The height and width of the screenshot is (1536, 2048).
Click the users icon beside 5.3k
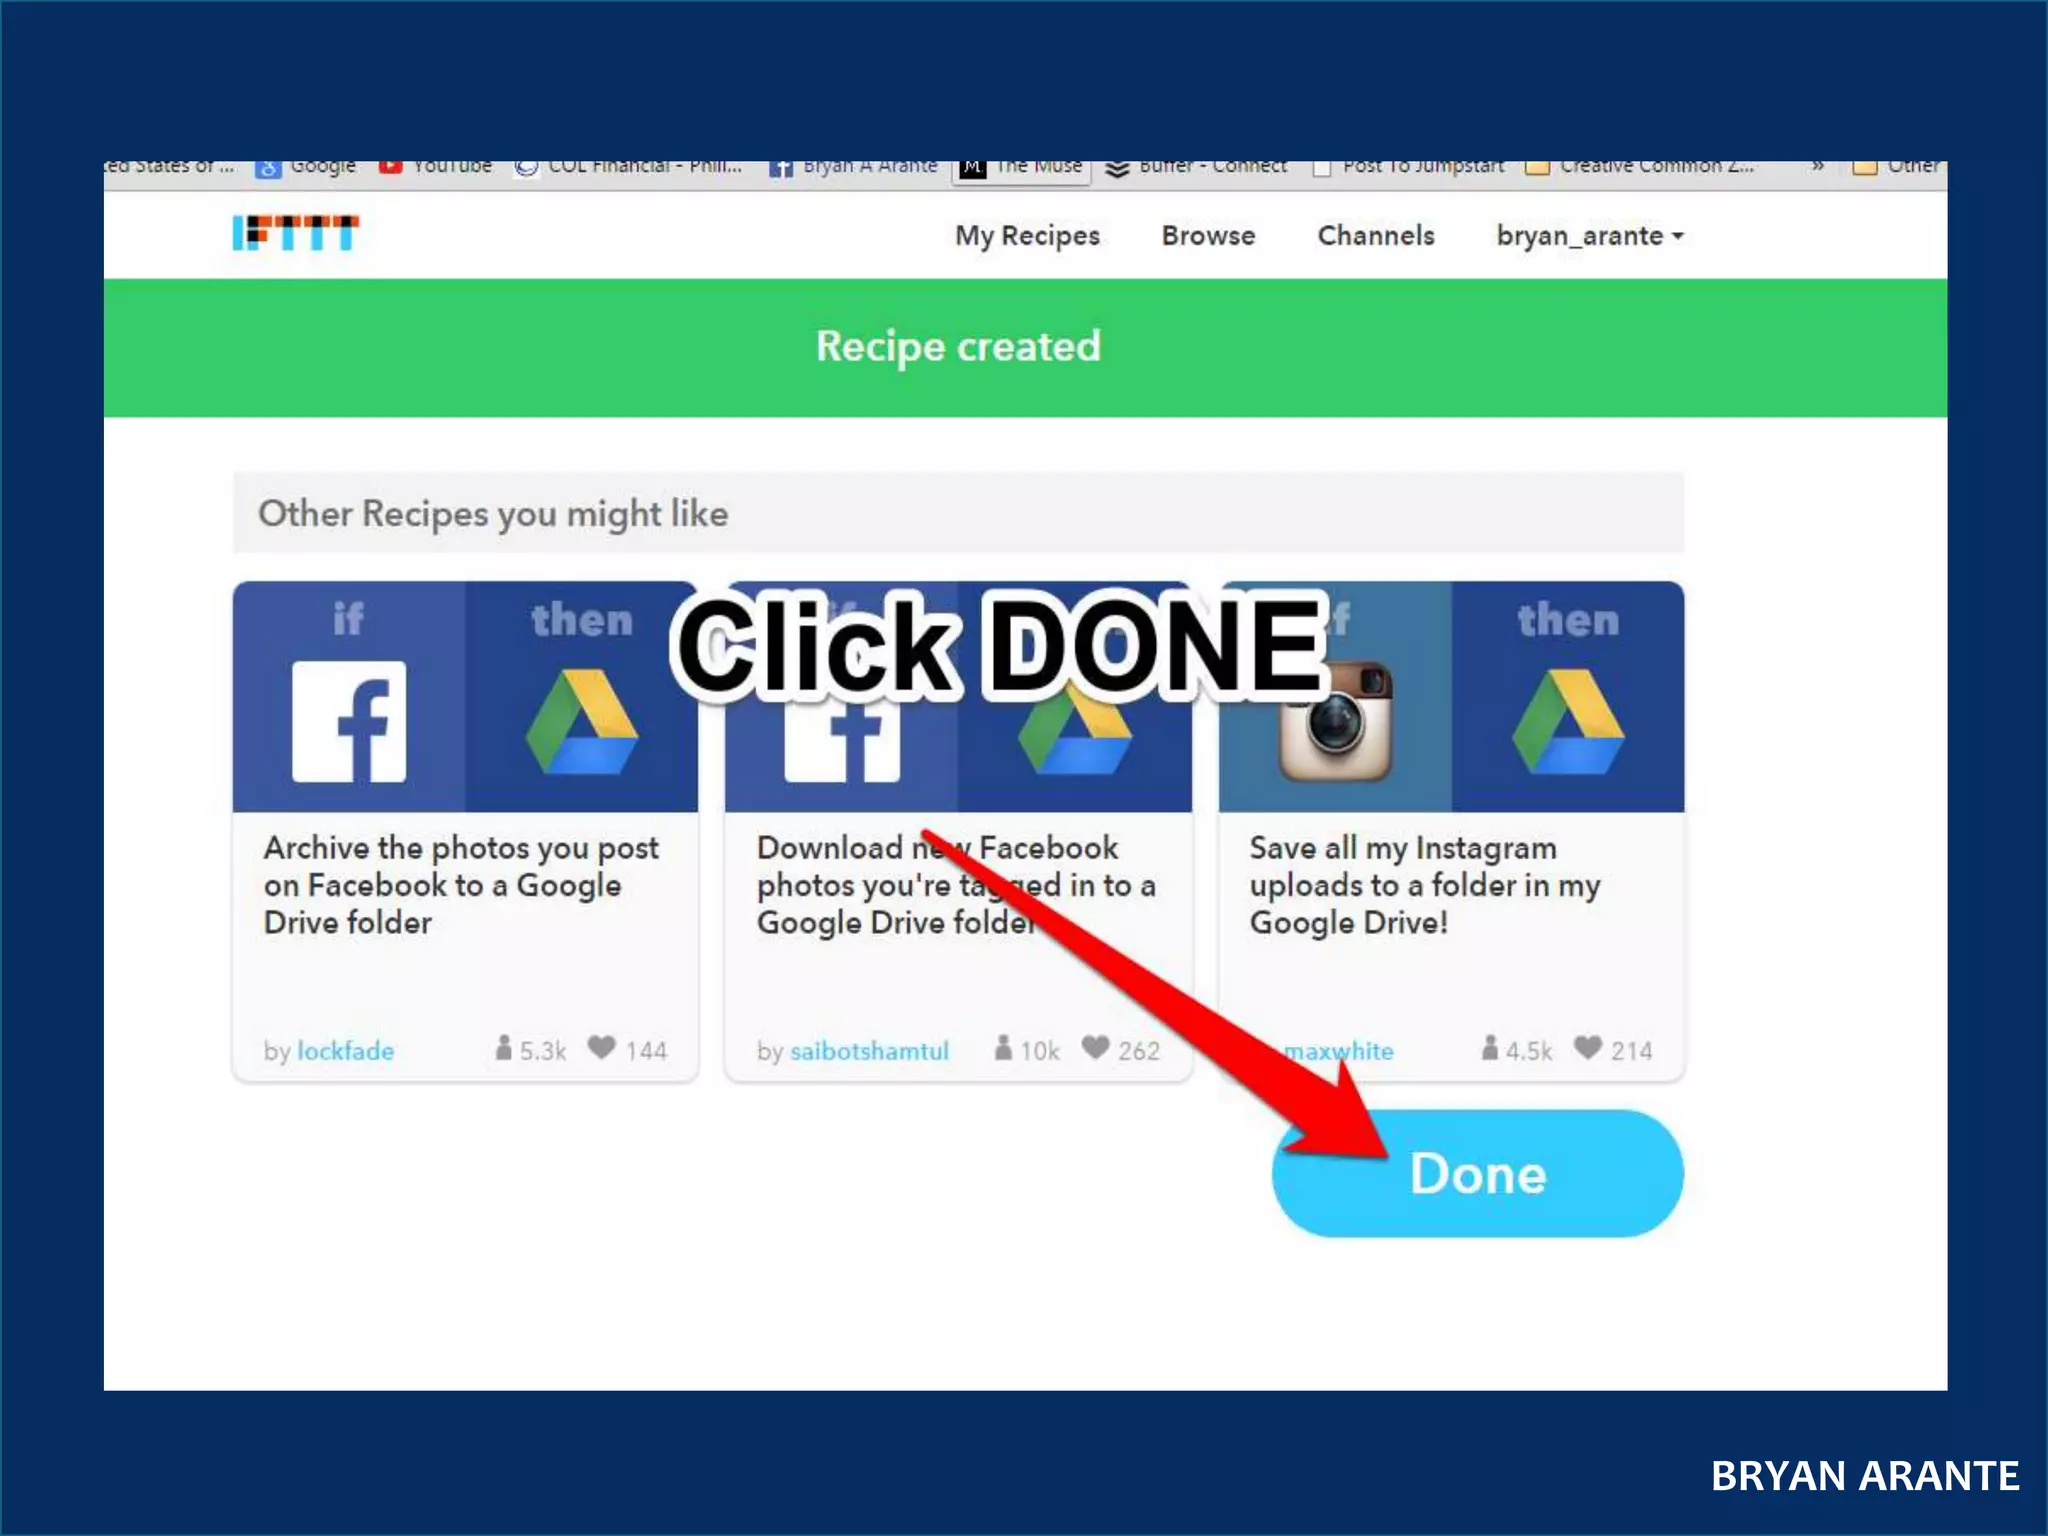coord(503,1048)
